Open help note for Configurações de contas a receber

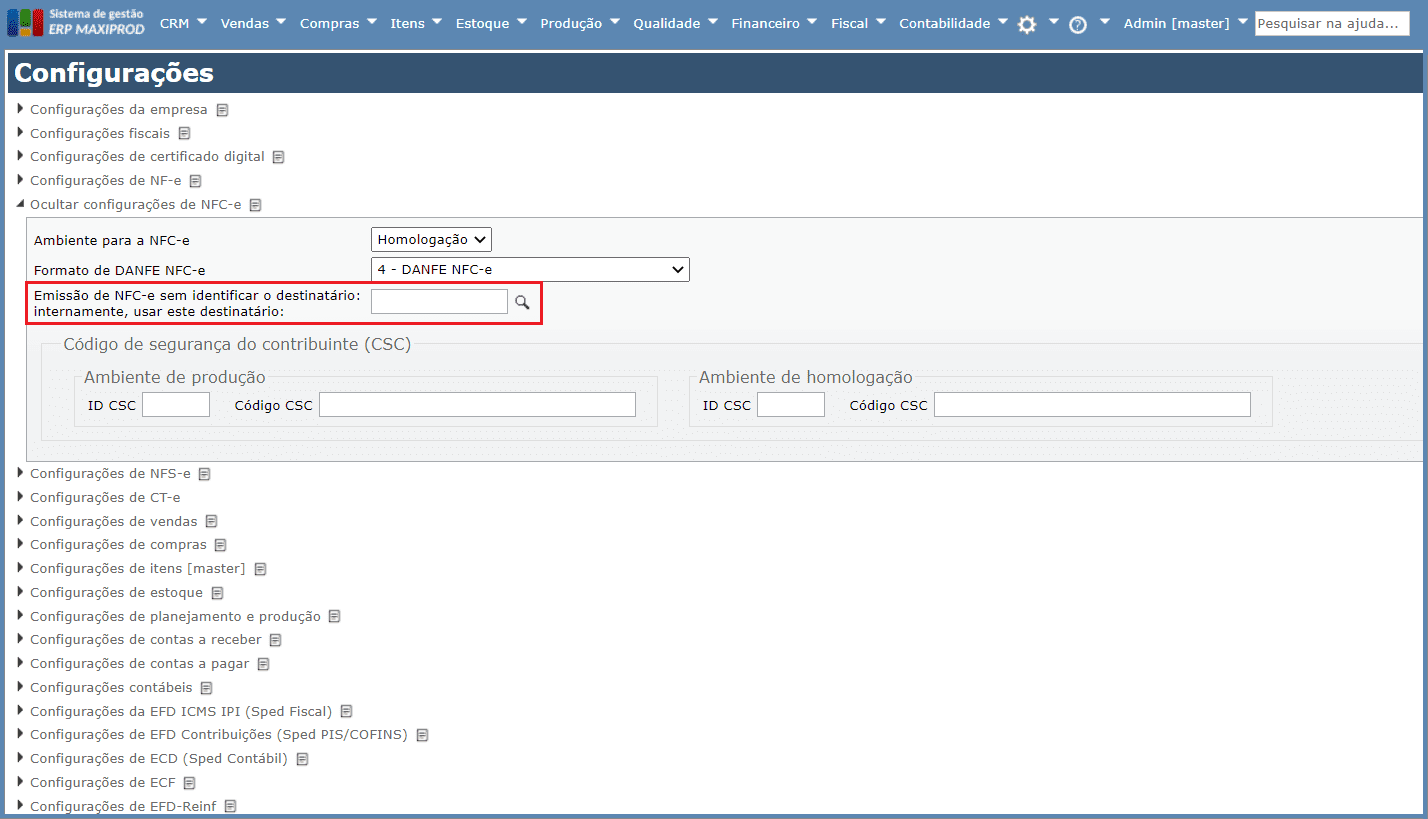point(276,640)
